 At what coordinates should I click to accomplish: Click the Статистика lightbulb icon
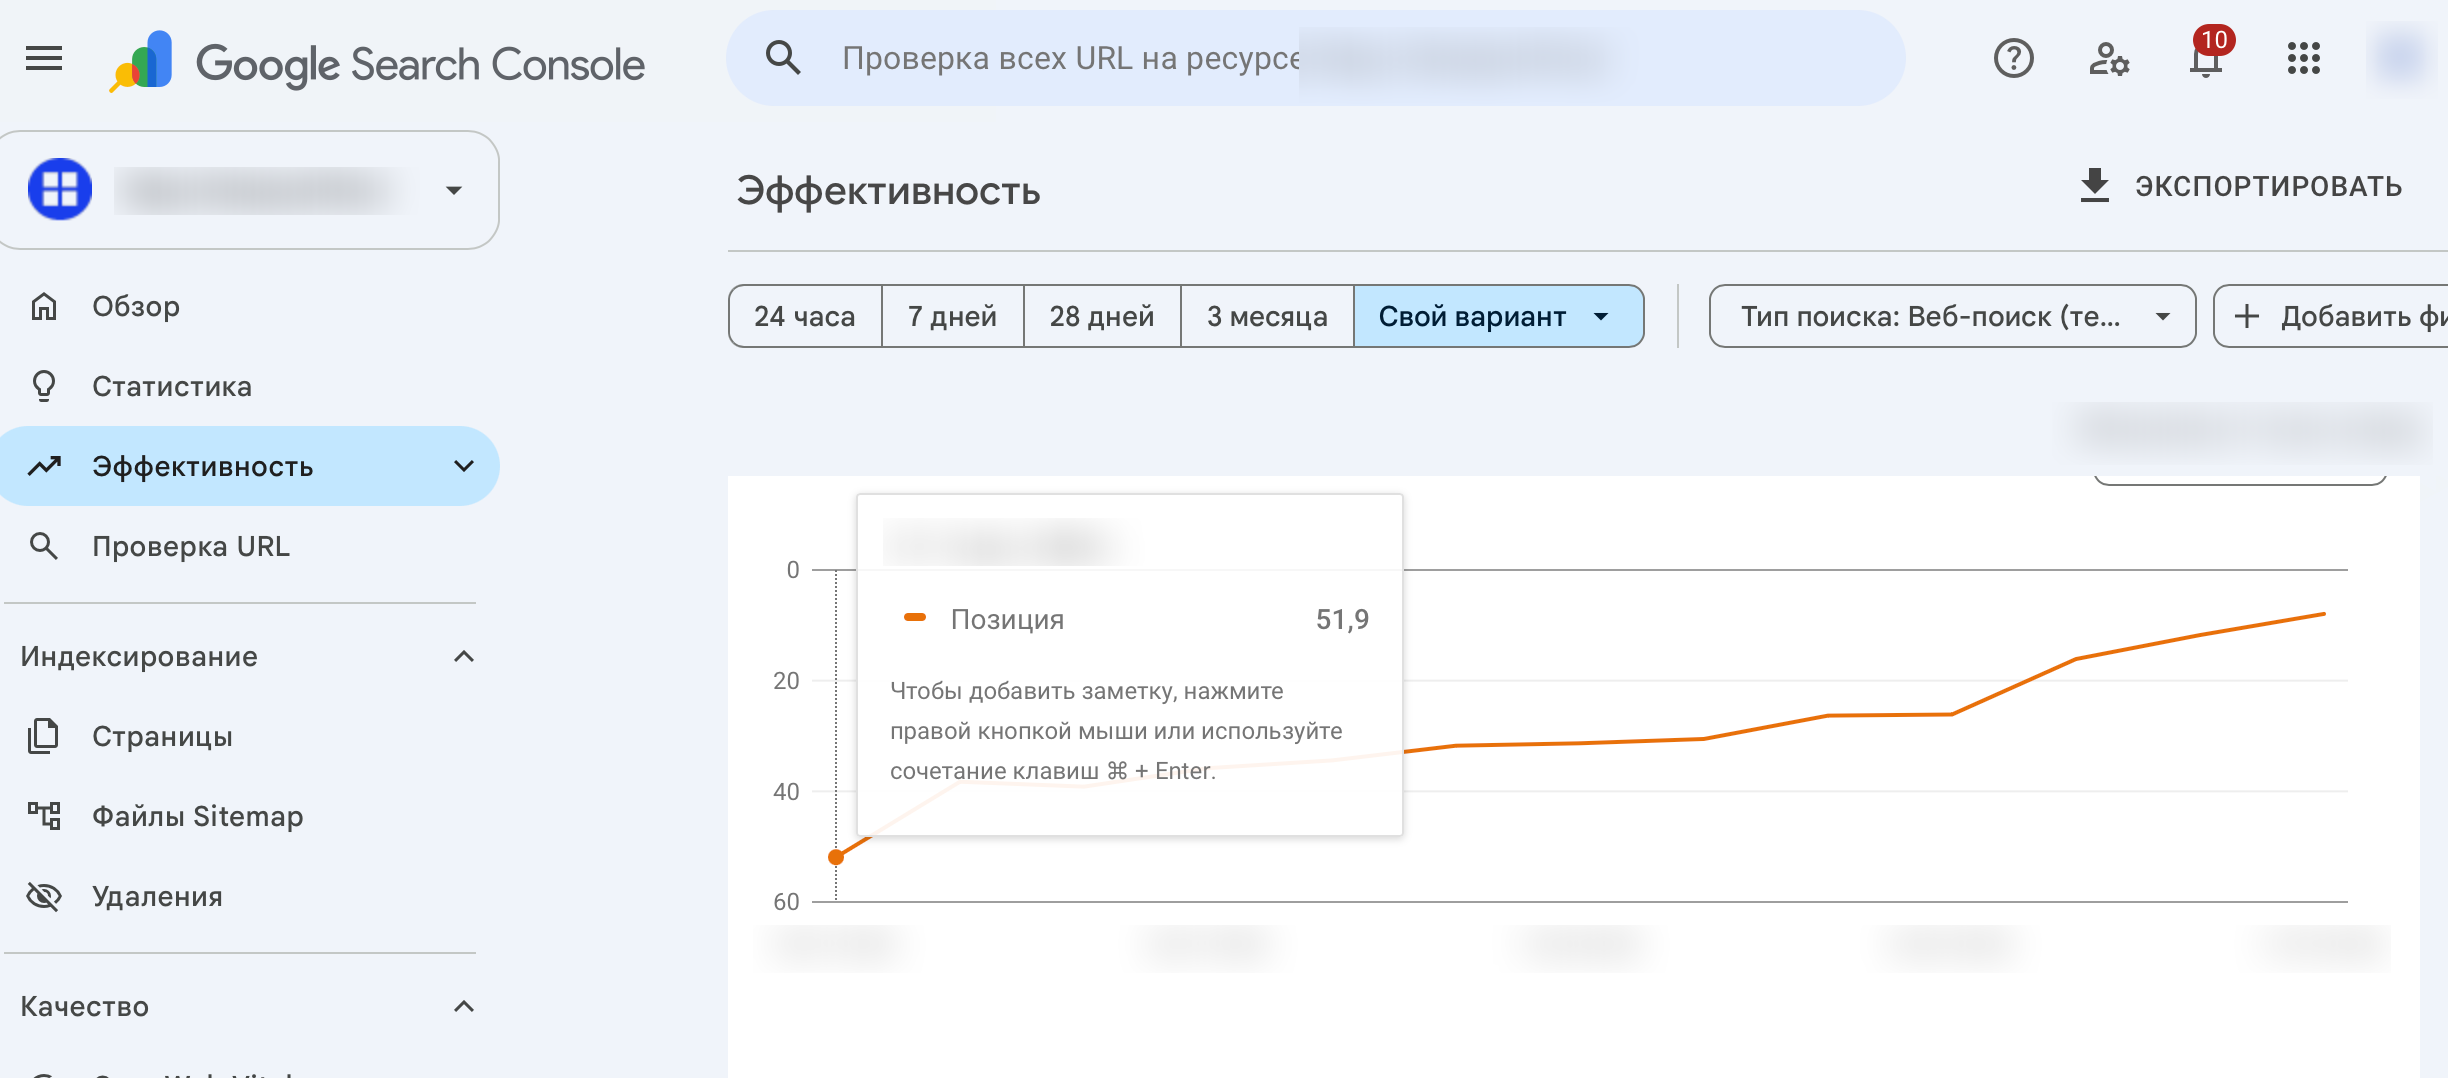(x=44, y=386)
